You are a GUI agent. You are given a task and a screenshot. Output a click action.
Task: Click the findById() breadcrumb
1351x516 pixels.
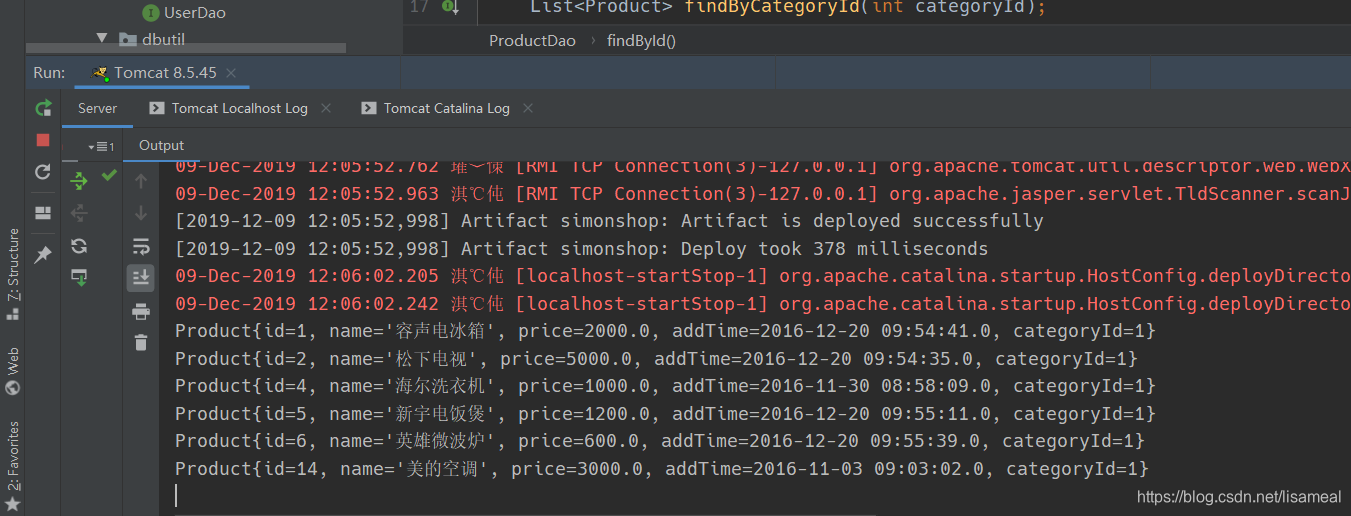641,41
